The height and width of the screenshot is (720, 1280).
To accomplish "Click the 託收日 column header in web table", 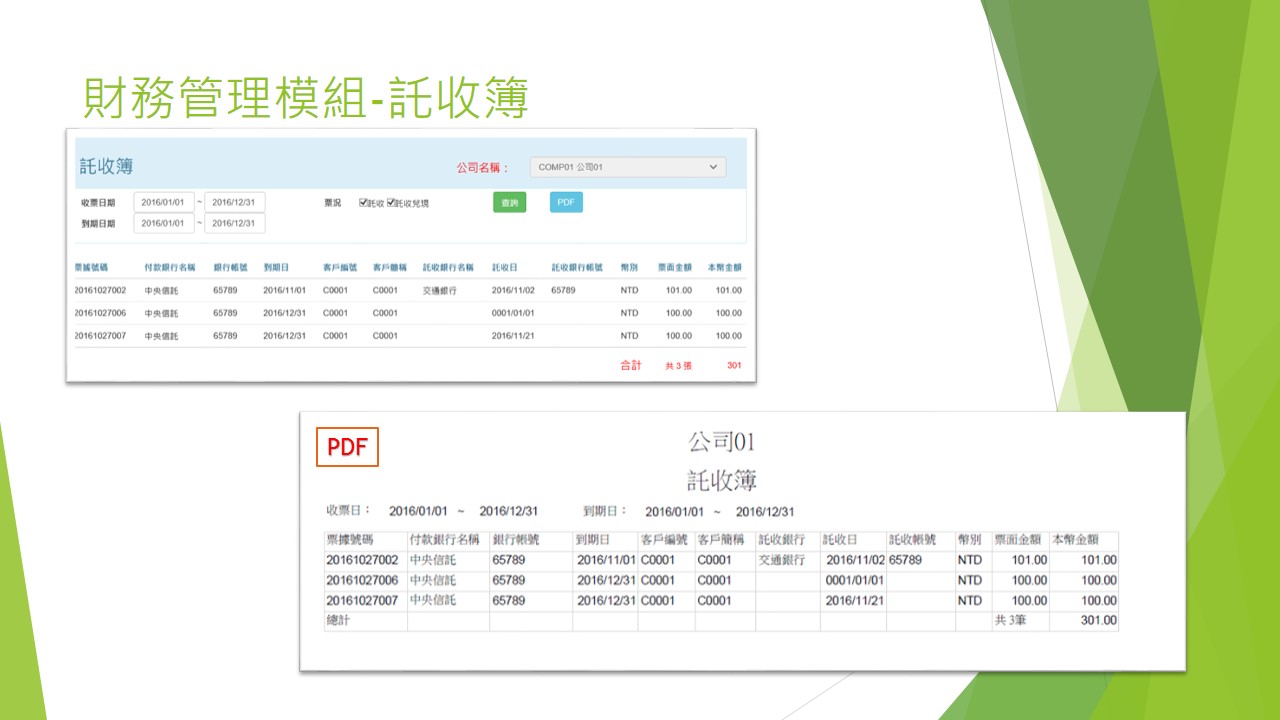I will point(504,268).
